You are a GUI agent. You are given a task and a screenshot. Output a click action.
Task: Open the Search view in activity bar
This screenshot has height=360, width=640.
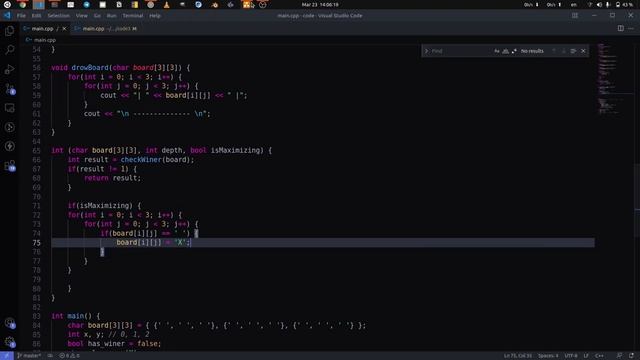9,50
